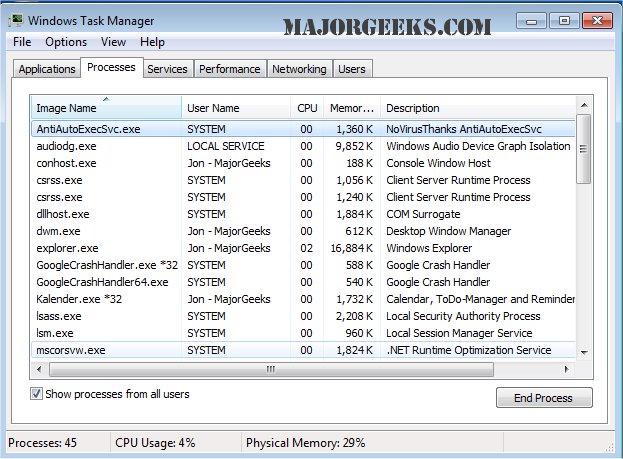Select the mscorsvw.exe process

(x=303, y=350)
